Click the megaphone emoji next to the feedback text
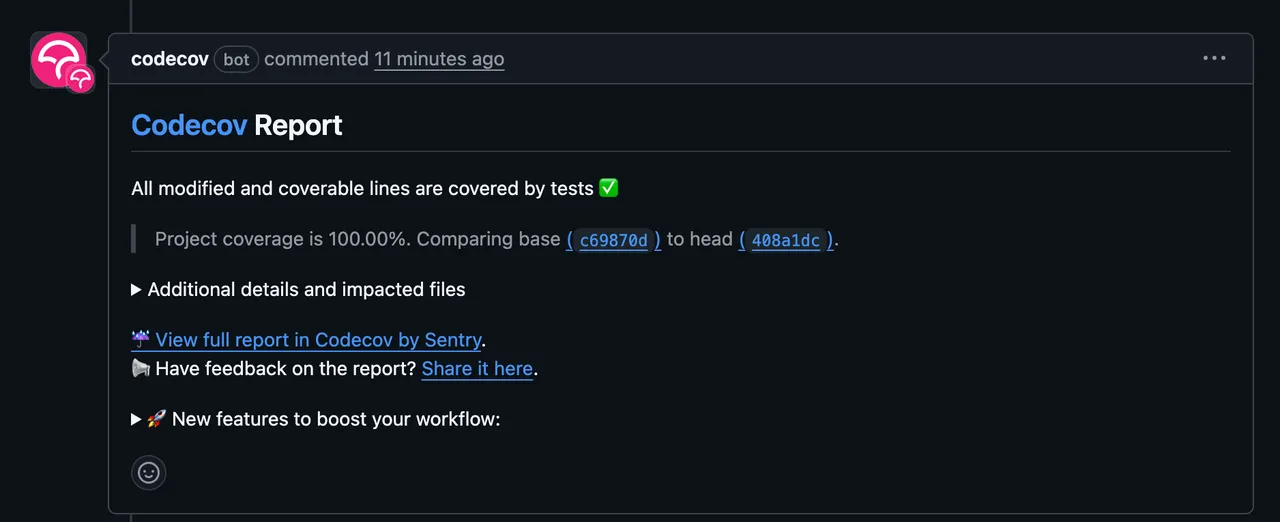 point(141,369)
